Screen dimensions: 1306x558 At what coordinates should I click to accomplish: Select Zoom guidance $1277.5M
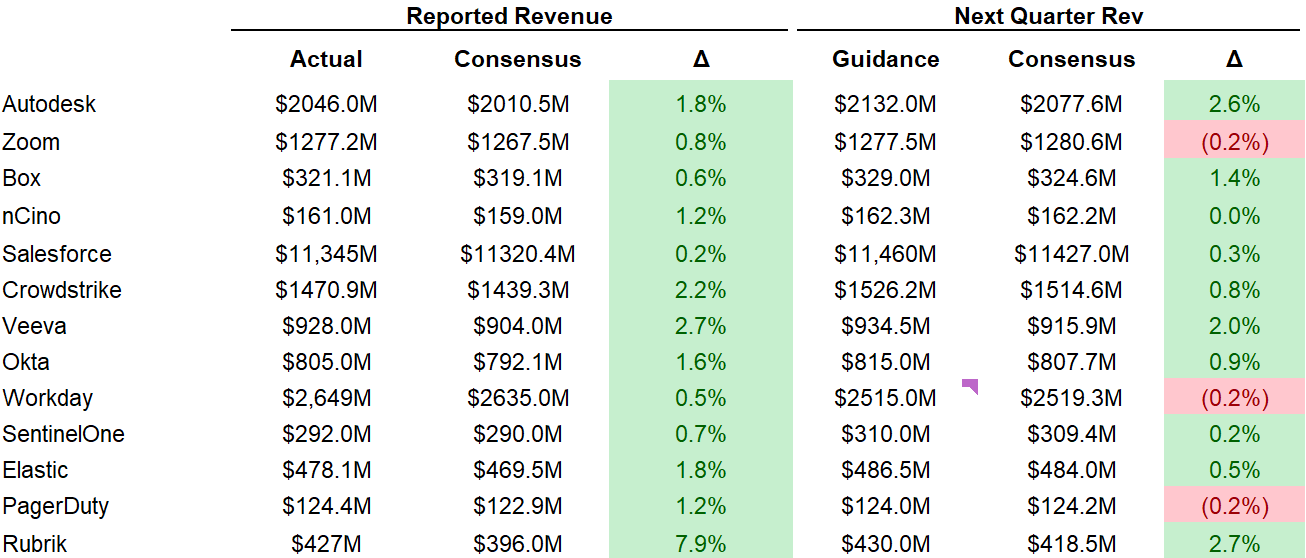tap(886, 142)
